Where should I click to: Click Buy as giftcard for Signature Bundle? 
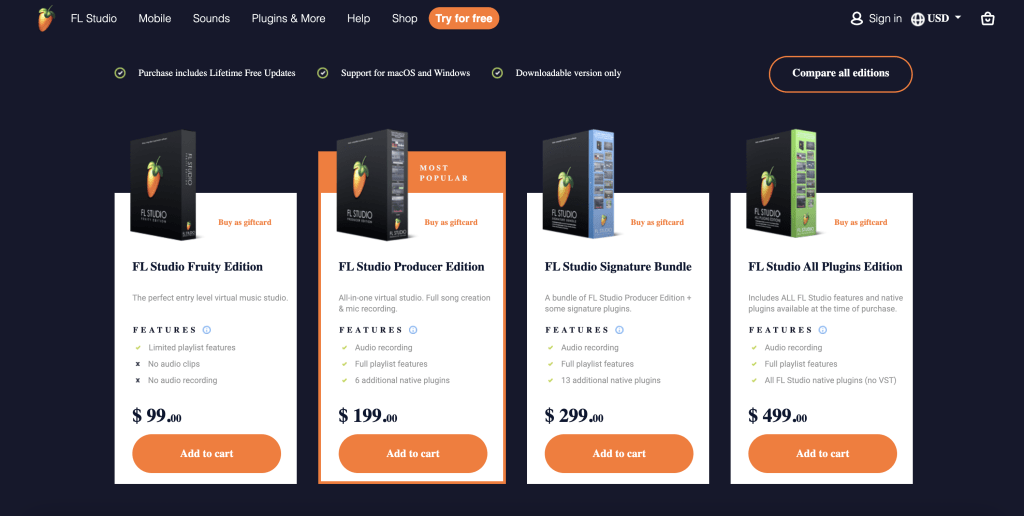657,222
